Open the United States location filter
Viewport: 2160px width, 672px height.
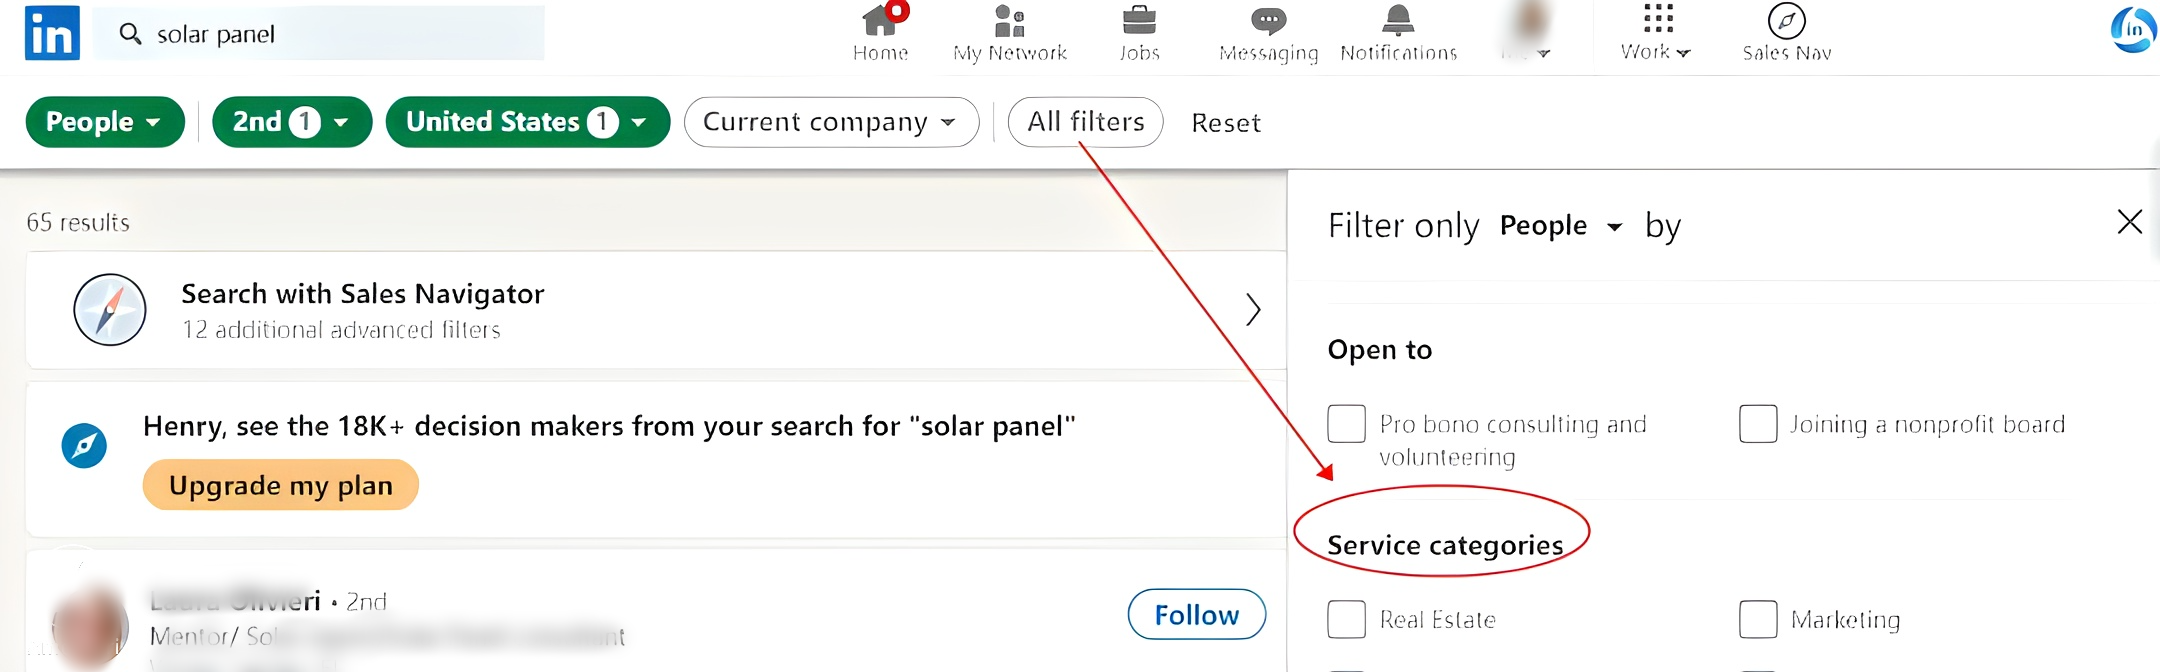(x=528, y=122)
